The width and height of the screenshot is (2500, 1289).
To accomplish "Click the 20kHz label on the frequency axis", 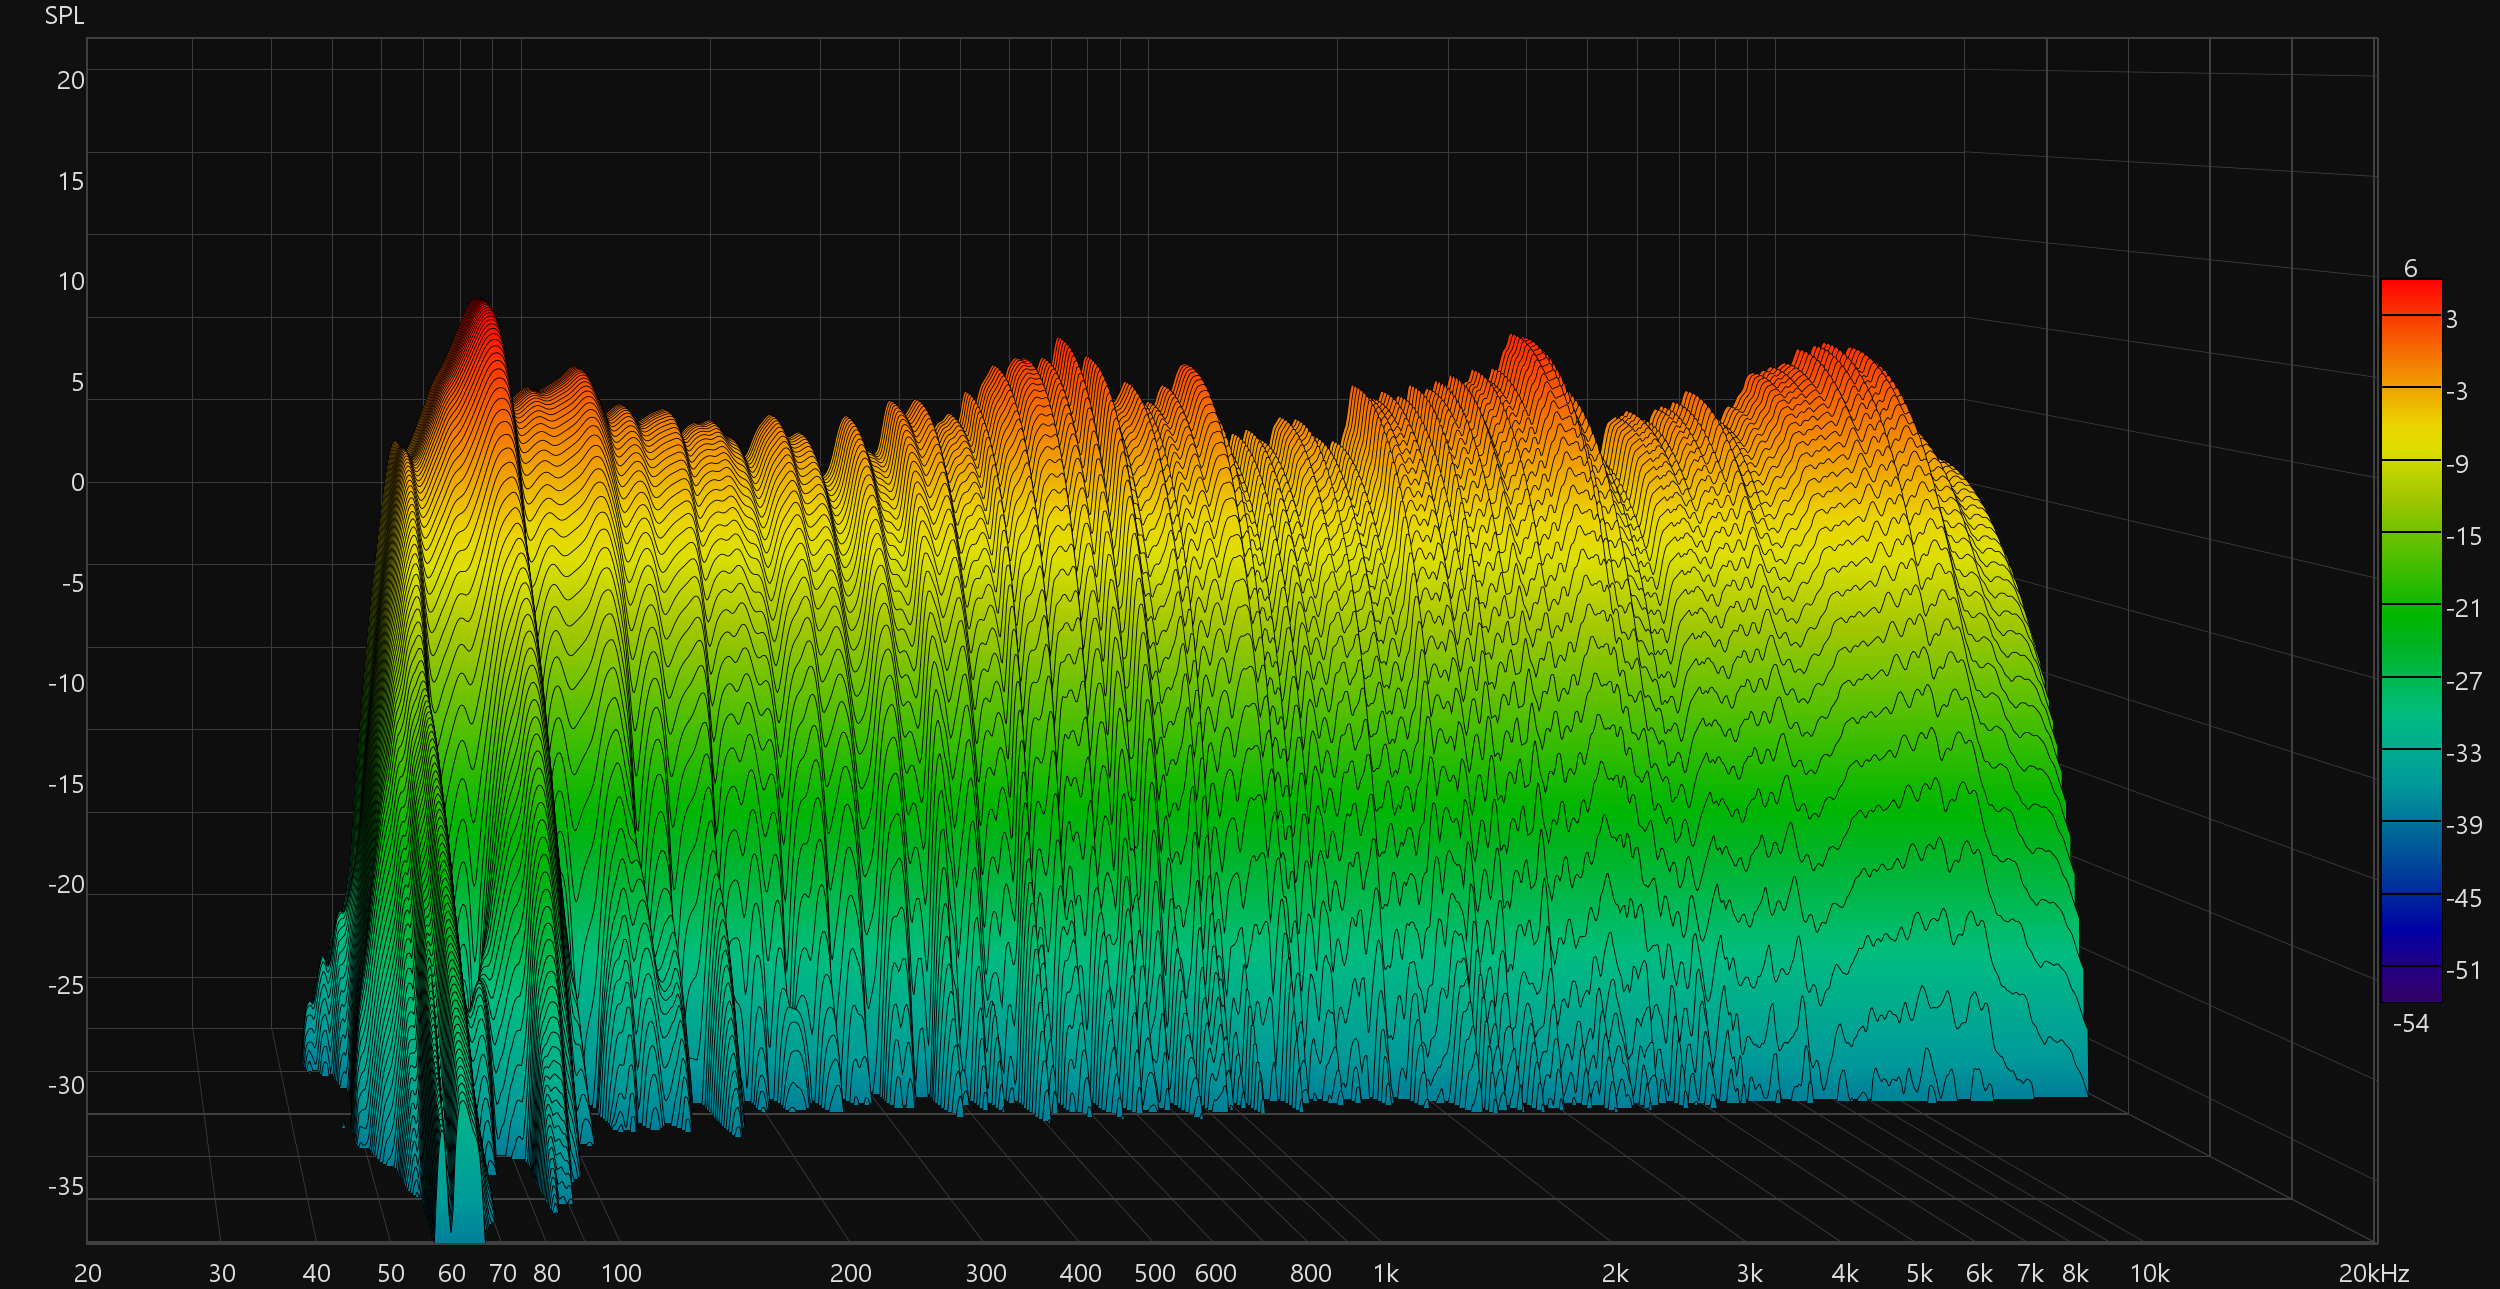I will coord(2372,1273).
